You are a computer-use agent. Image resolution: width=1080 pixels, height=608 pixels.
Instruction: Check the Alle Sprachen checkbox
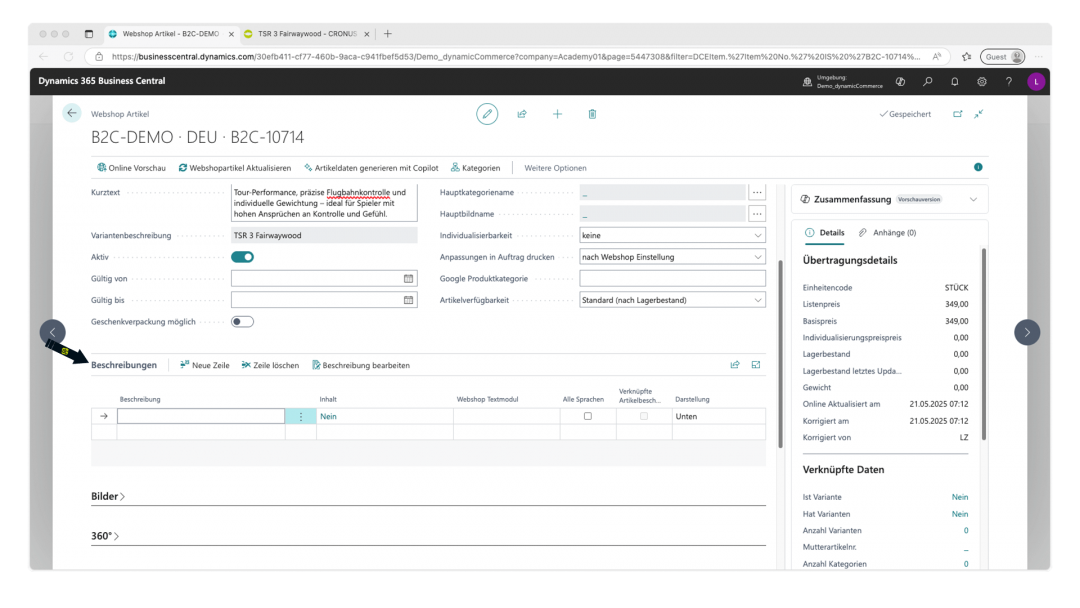pyautogui.click(x=588, y=416)
